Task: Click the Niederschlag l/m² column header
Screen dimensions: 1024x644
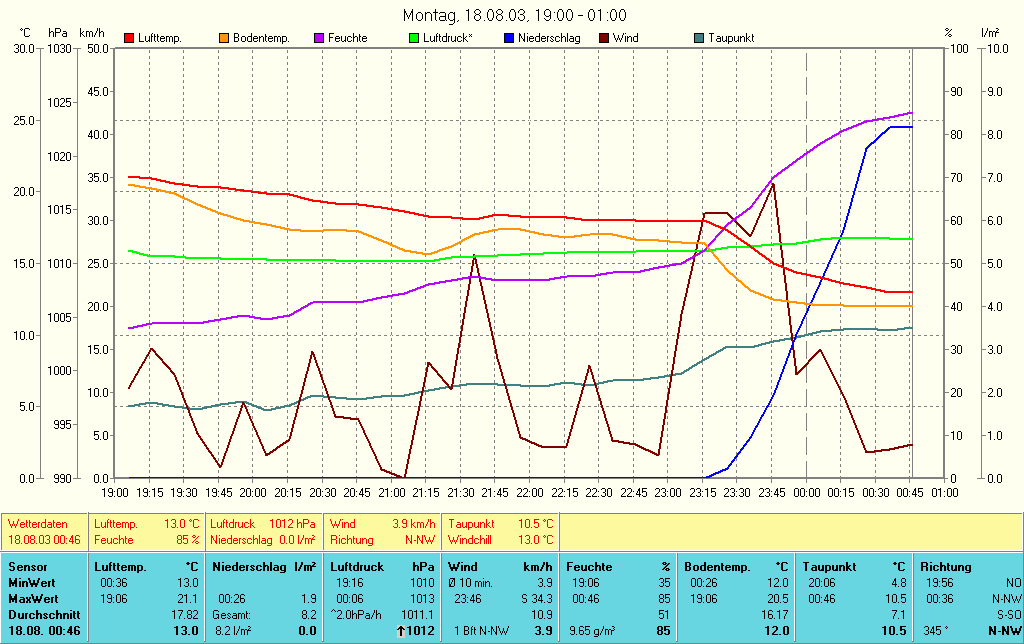Action: point(264,567)
